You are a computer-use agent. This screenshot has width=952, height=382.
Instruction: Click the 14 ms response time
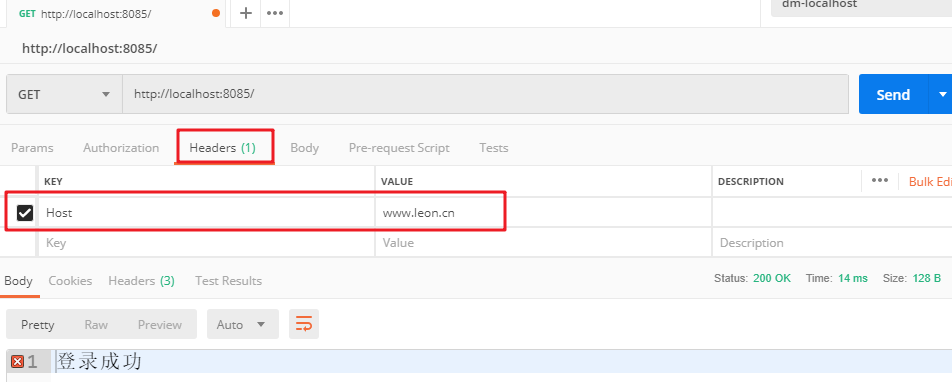(x=852, y=278)
